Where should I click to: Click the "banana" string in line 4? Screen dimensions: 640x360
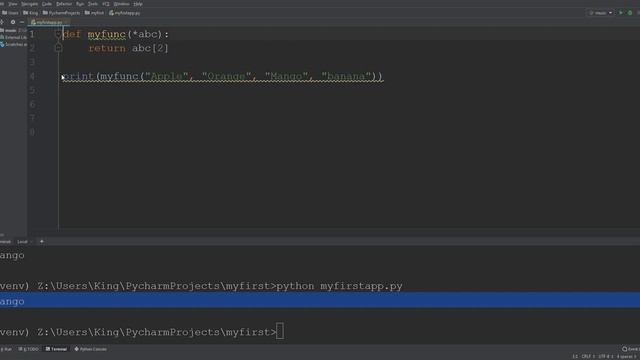pos(347,76)
